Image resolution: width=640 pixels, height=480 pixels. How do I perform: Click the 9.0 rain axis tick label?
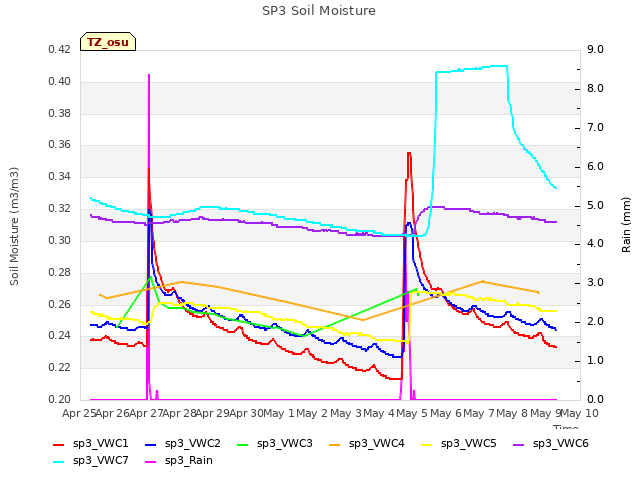[x=595, y=49]
